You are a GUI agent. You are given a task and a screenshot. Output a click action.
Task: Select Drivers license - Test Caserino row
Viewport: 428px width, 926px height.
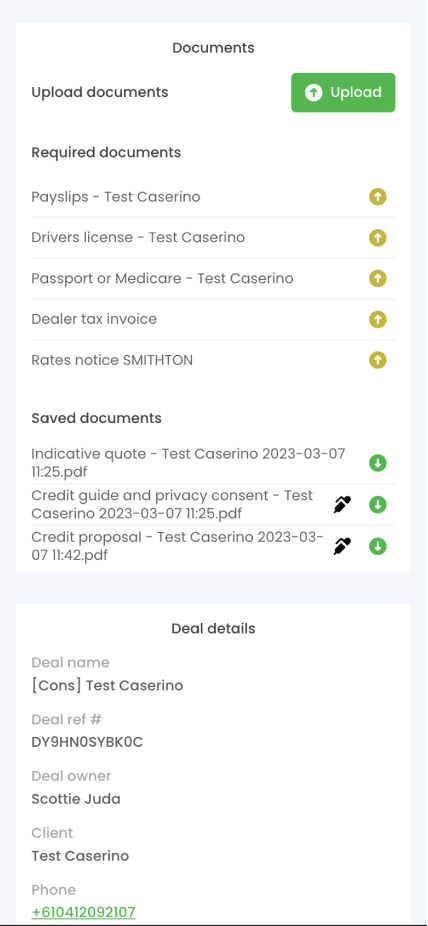click(x=213, y=237)
